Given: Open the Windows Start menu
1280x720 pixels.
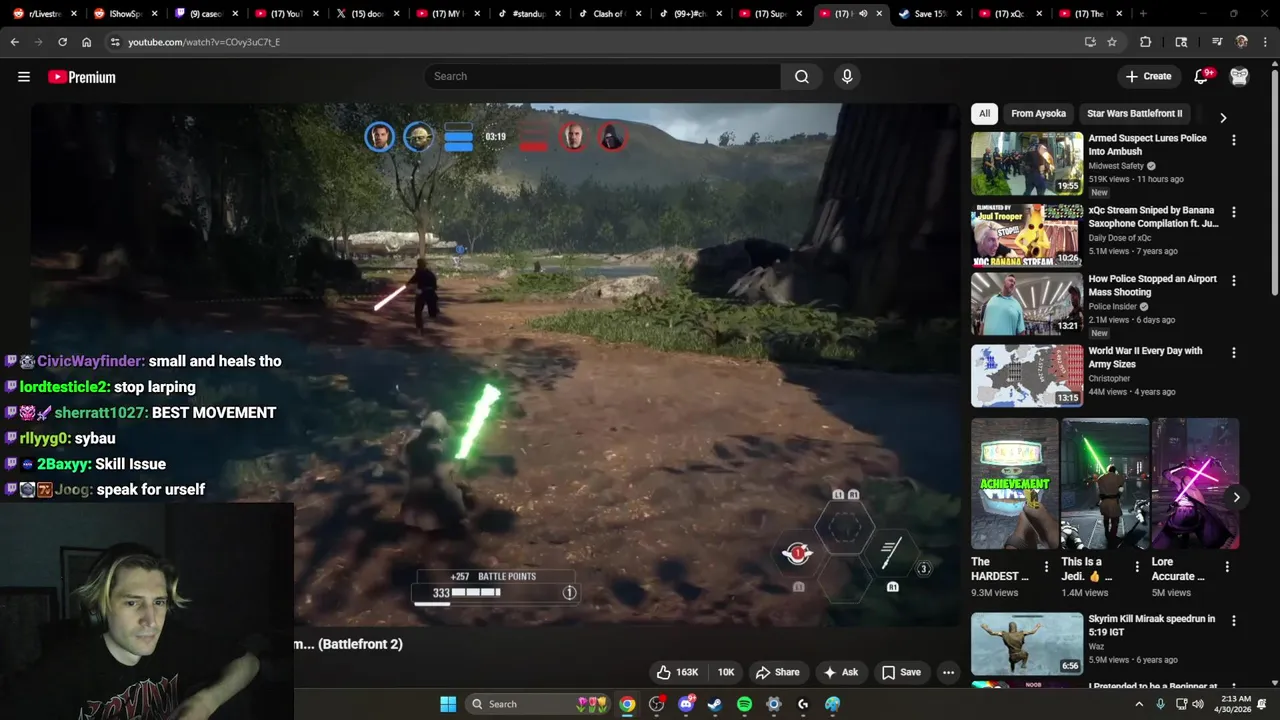Looking at the screenshot, I should [x=448, y=704].
